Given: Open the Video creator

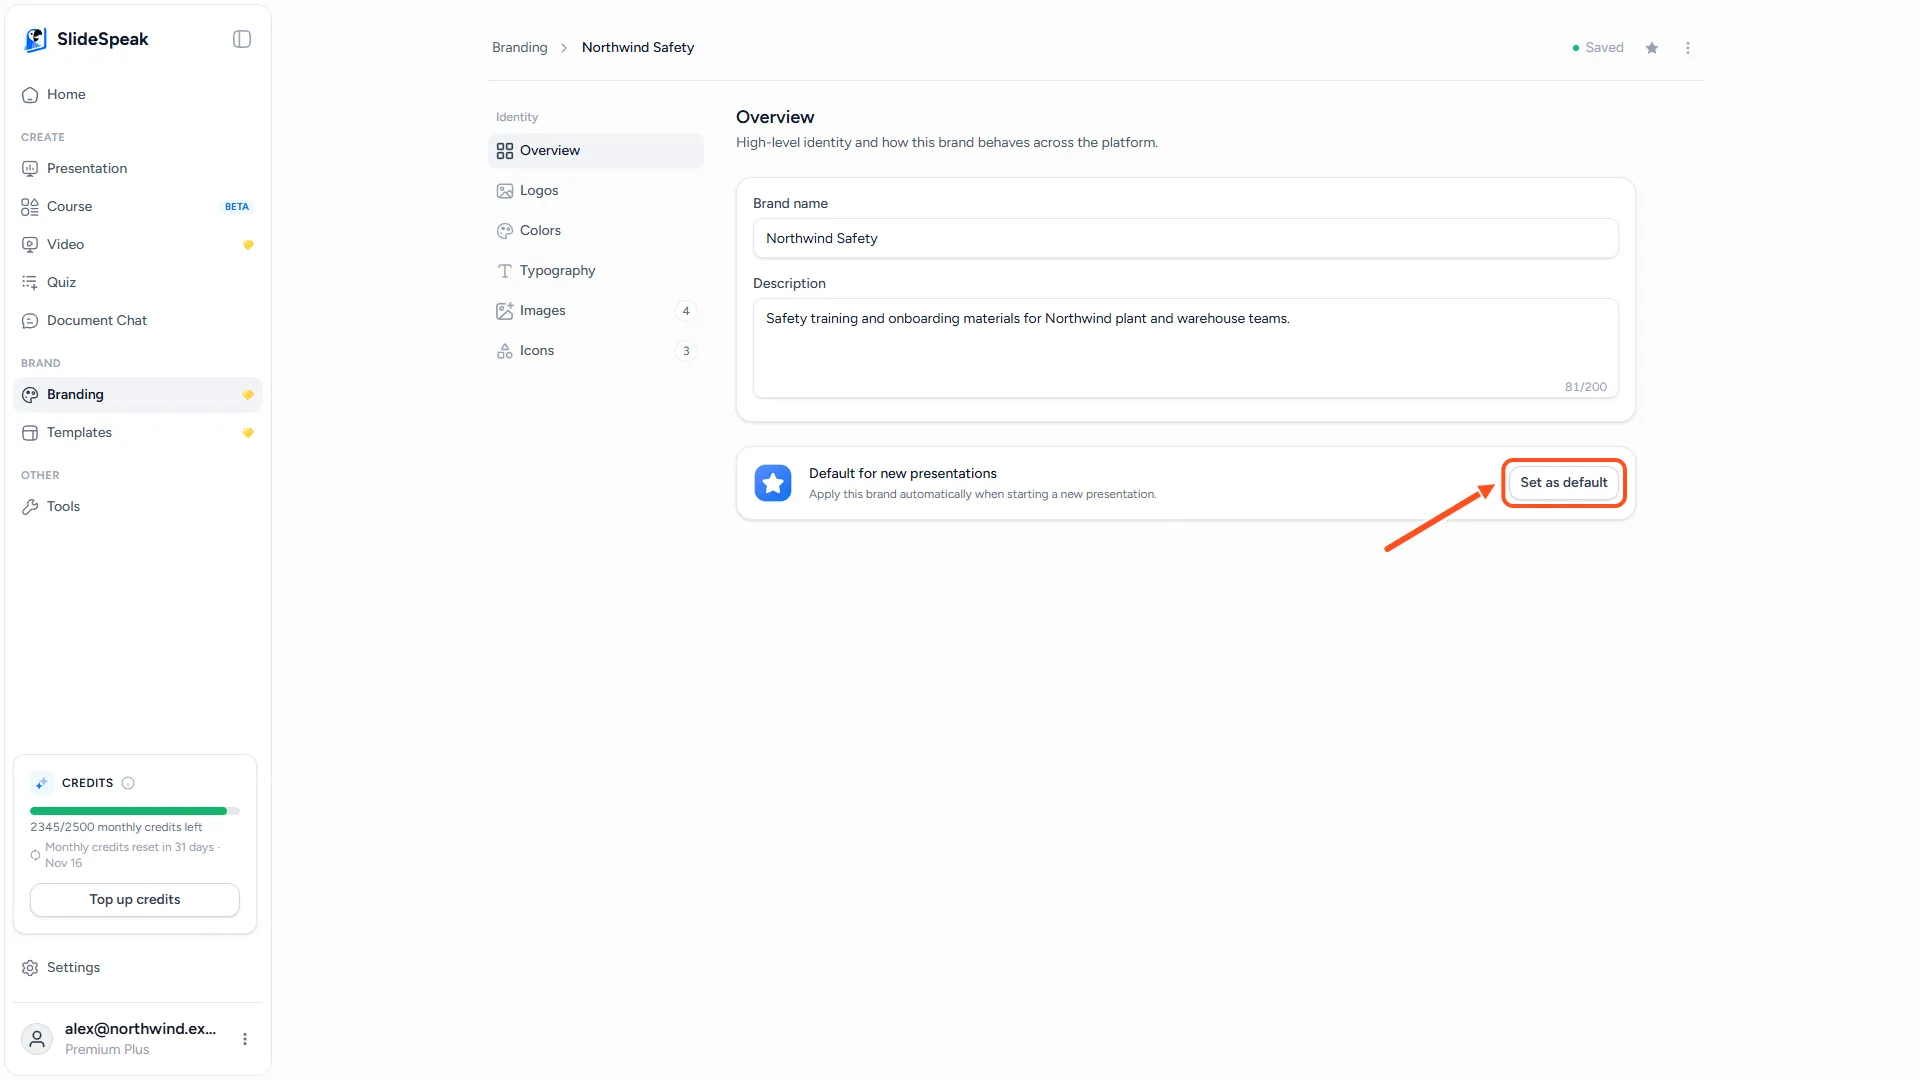Looking at the screenshot, I should pos(138,244).
